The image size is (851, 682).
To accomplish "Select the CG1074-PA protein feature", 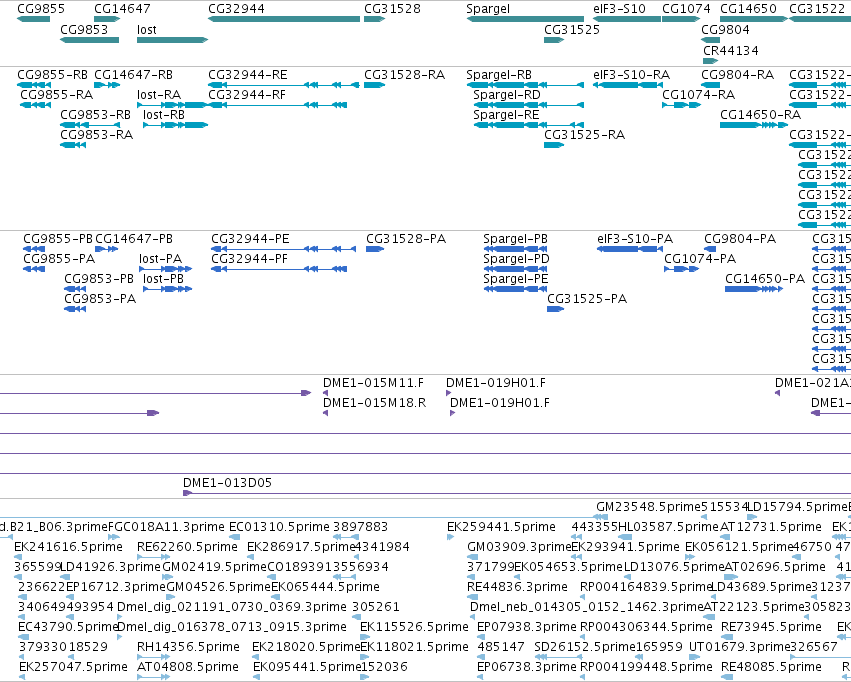I will coord(681,269).
